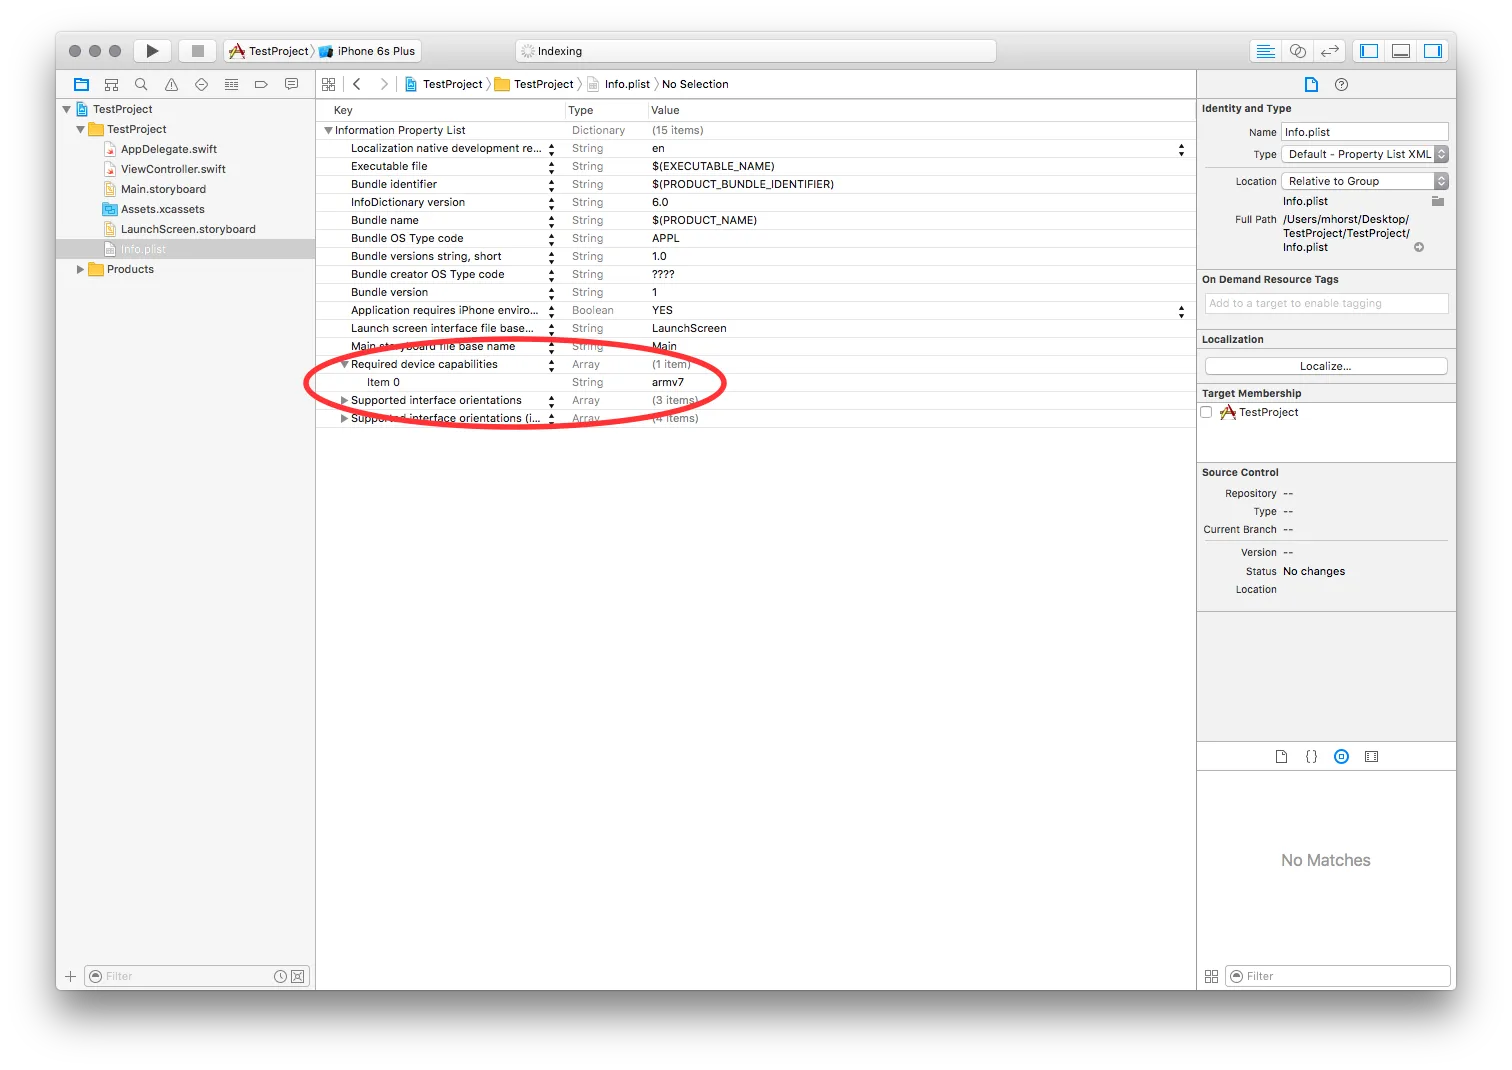Viewport: 1512px width, 1070px height.
Task: Open the Issue navigator tab
Action: [171, 85]
